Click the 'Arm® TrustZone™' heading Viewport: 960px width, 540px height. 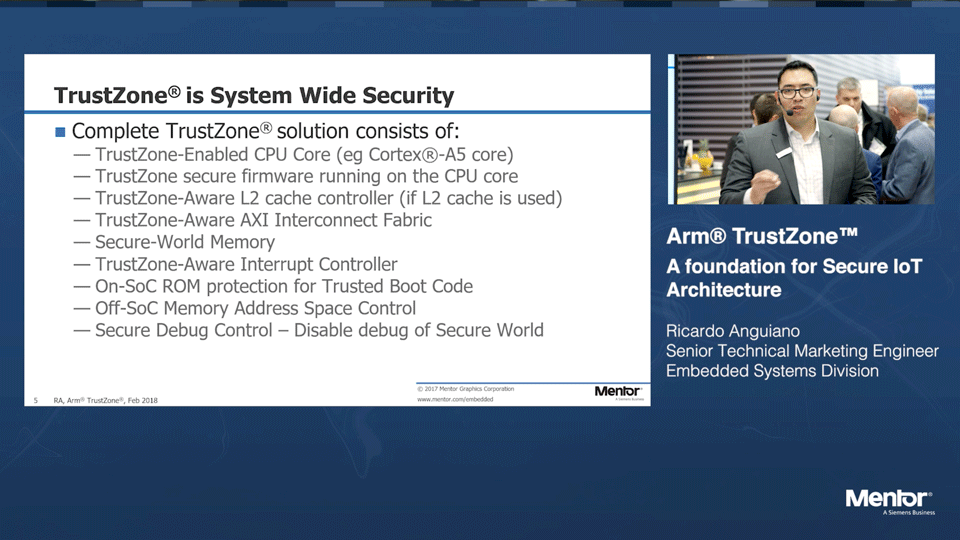point(762,237)
